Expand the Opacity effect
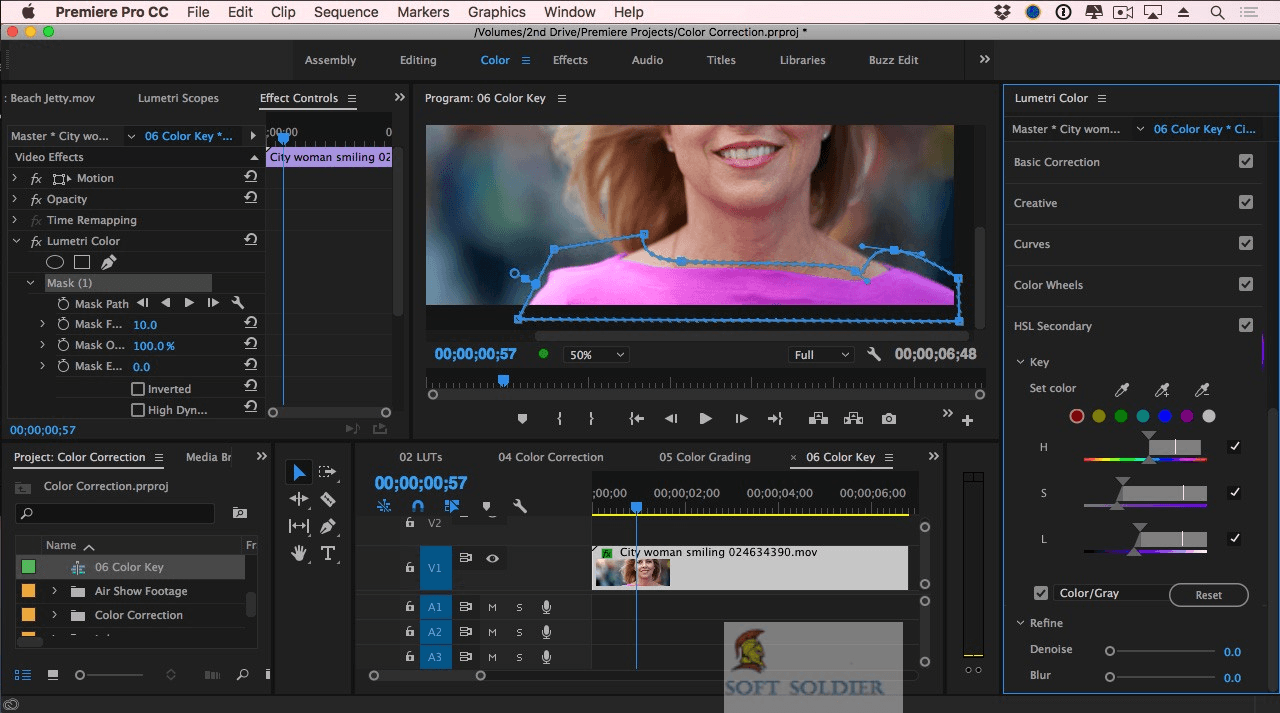 [15, 199]
